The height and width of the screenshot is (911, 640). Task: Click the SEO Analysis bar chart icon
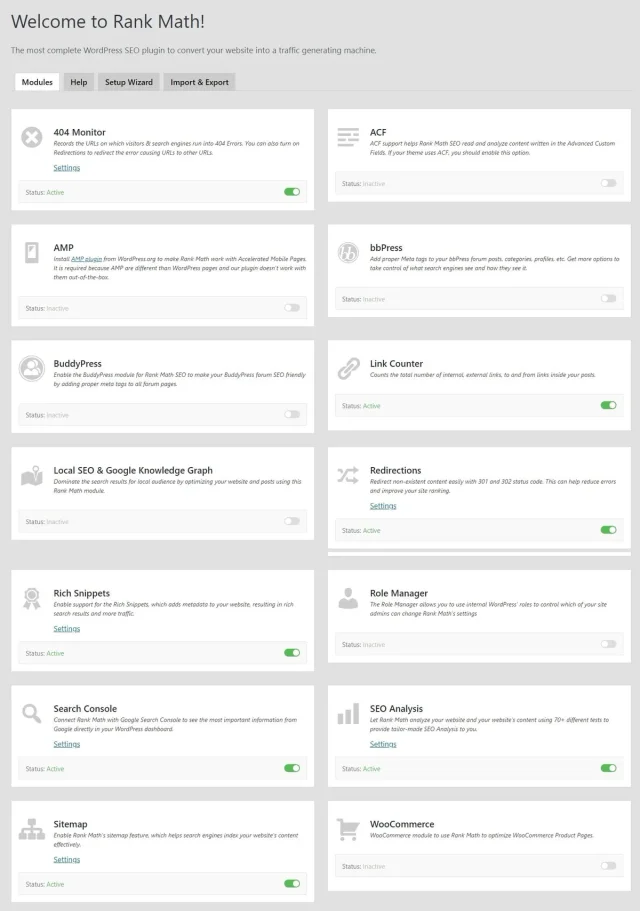click(348, 714)
